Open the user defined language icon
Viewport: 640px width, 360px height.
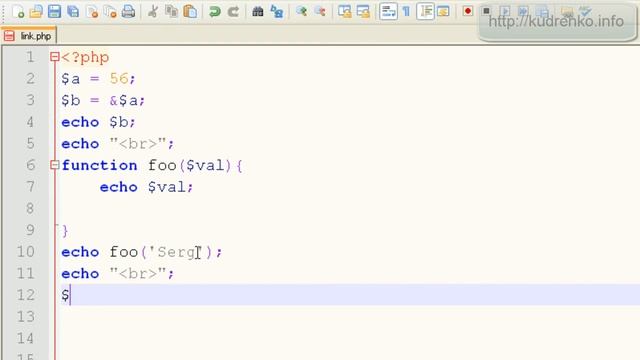(x=443, y=11)
